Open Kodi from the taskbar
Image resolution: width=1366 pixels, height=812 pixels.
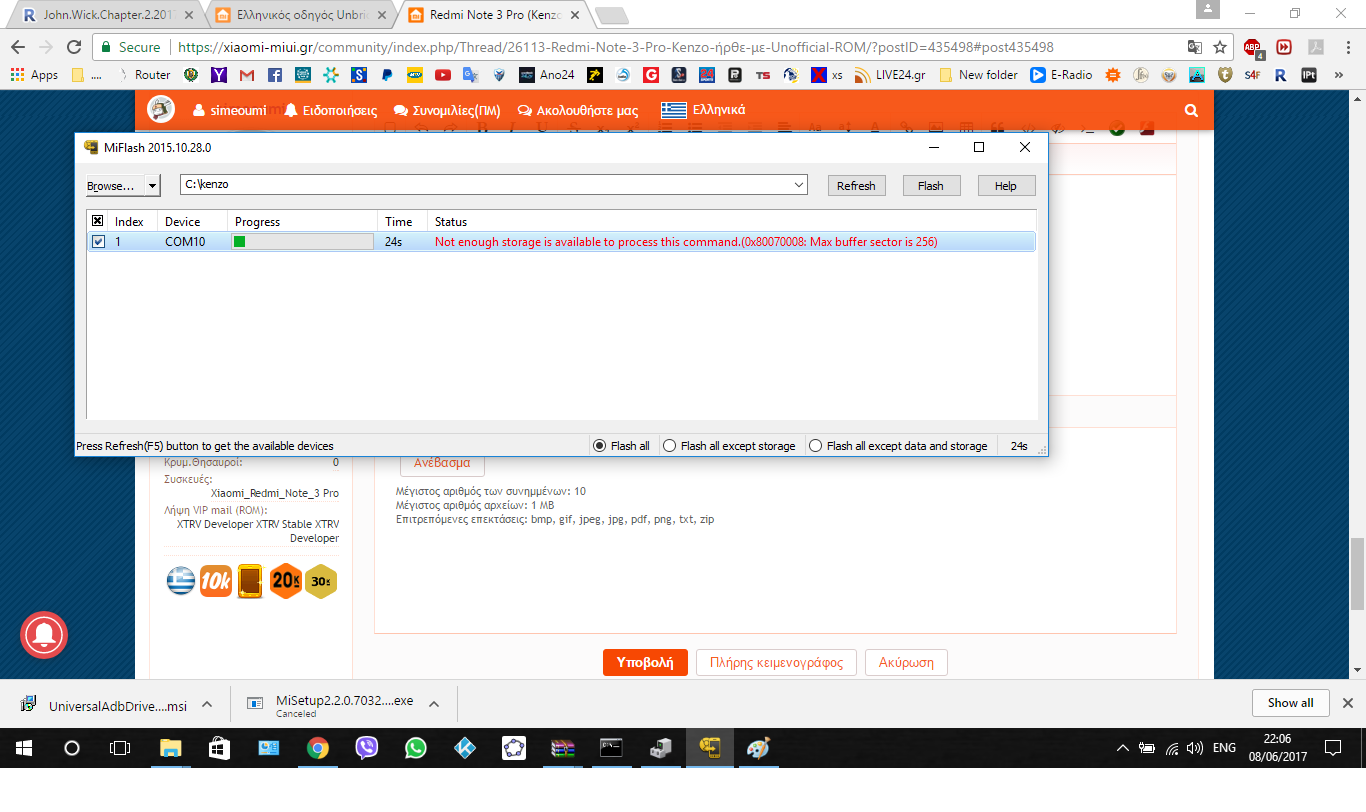tap(465, 747)
